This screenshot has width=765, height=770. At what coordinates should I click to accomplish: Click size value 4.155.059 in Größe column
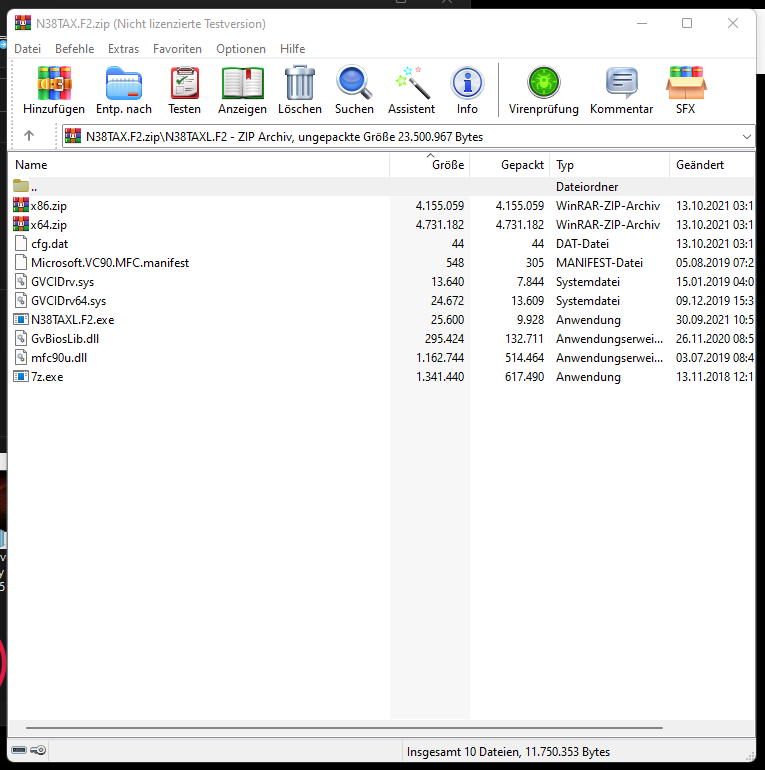coord(439,206)
